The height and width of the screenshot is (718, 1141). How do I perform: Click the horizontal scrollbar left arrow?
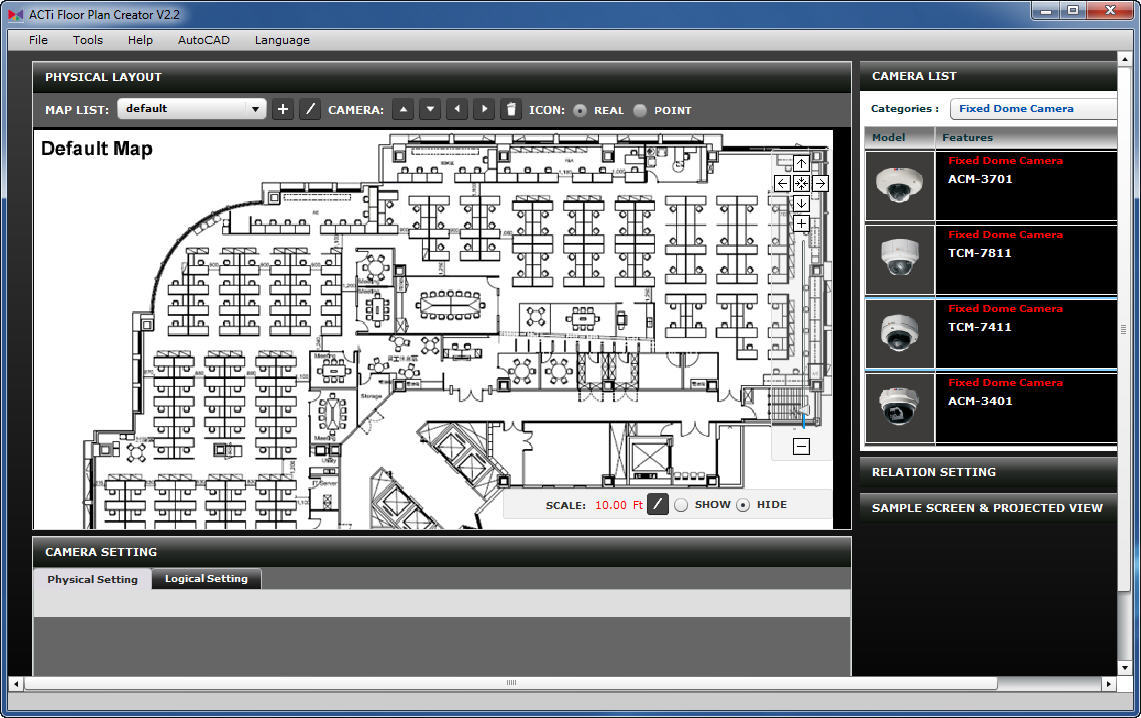tap(16, 684)
